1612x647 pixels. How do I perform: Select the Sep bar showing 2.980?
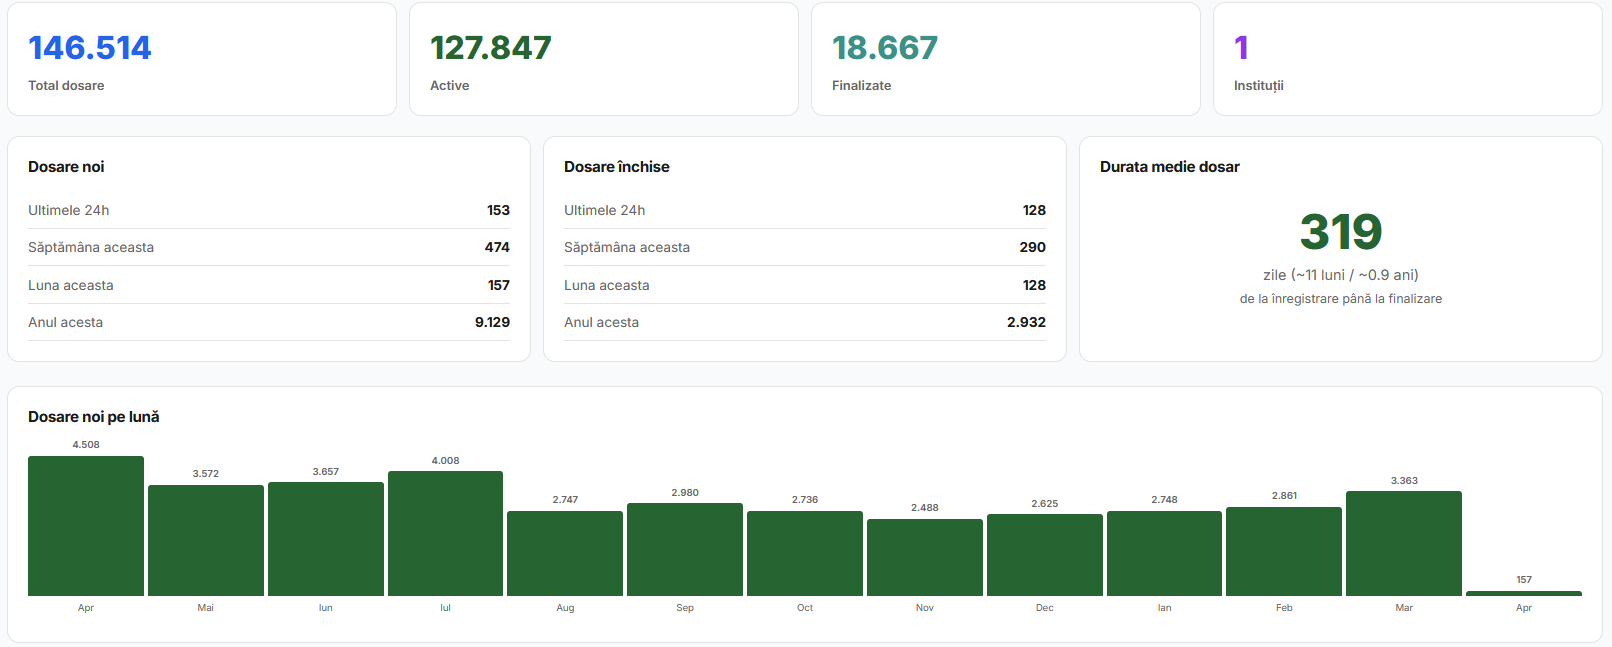point(685,550)
